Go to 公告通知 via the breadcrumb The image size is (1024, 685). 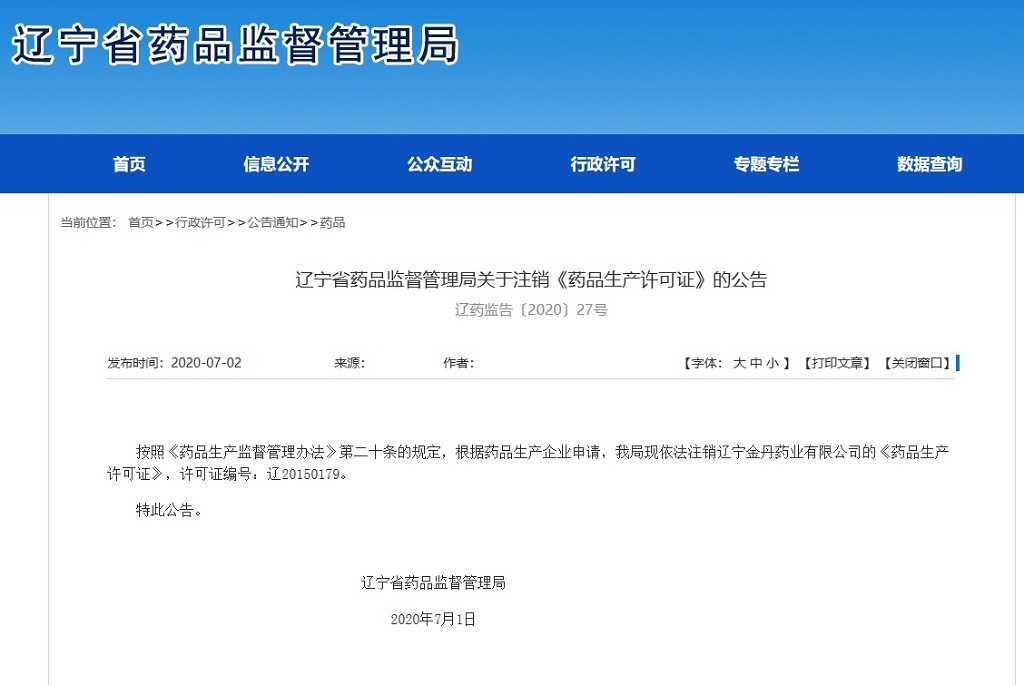[272, 222]
